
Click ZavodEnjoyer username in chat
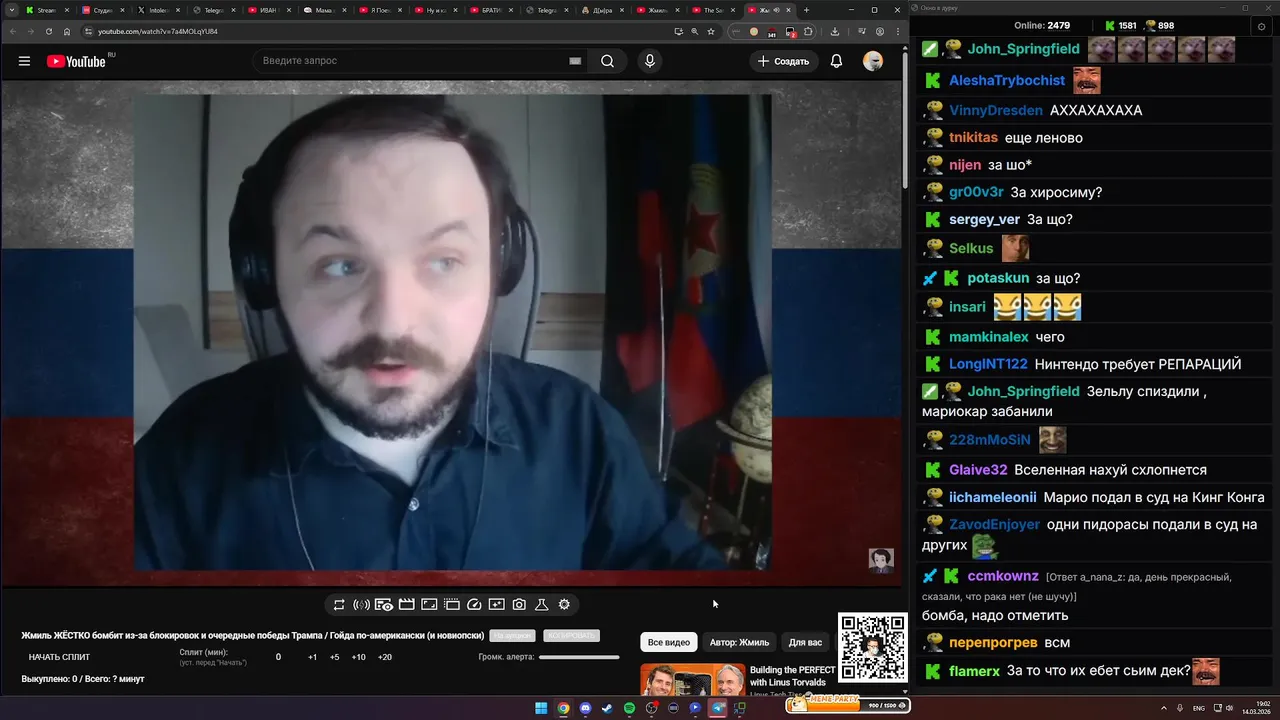pos(994,524)
